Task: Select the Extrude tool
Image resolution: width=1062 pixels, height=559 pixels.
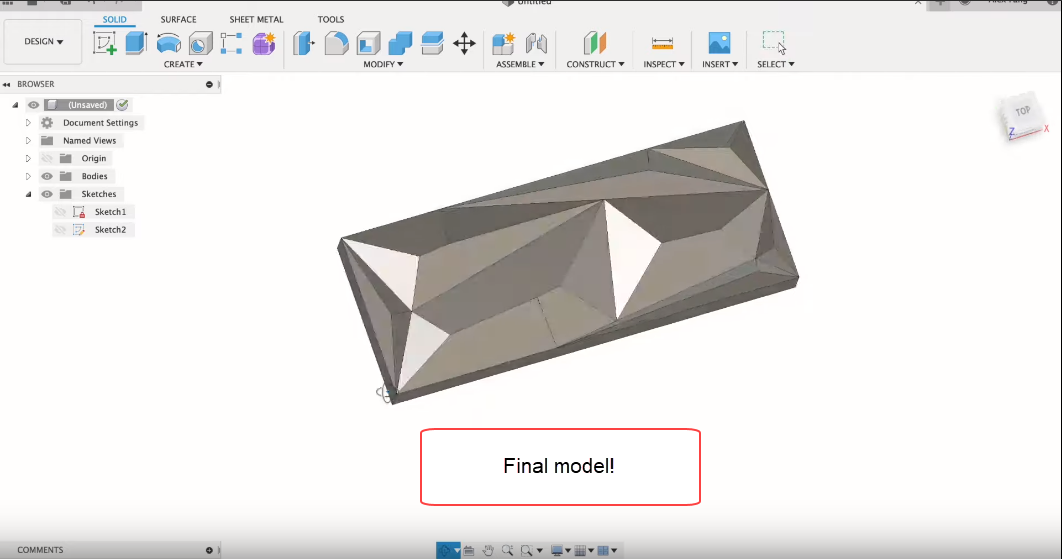Action: tap(136, 43)
